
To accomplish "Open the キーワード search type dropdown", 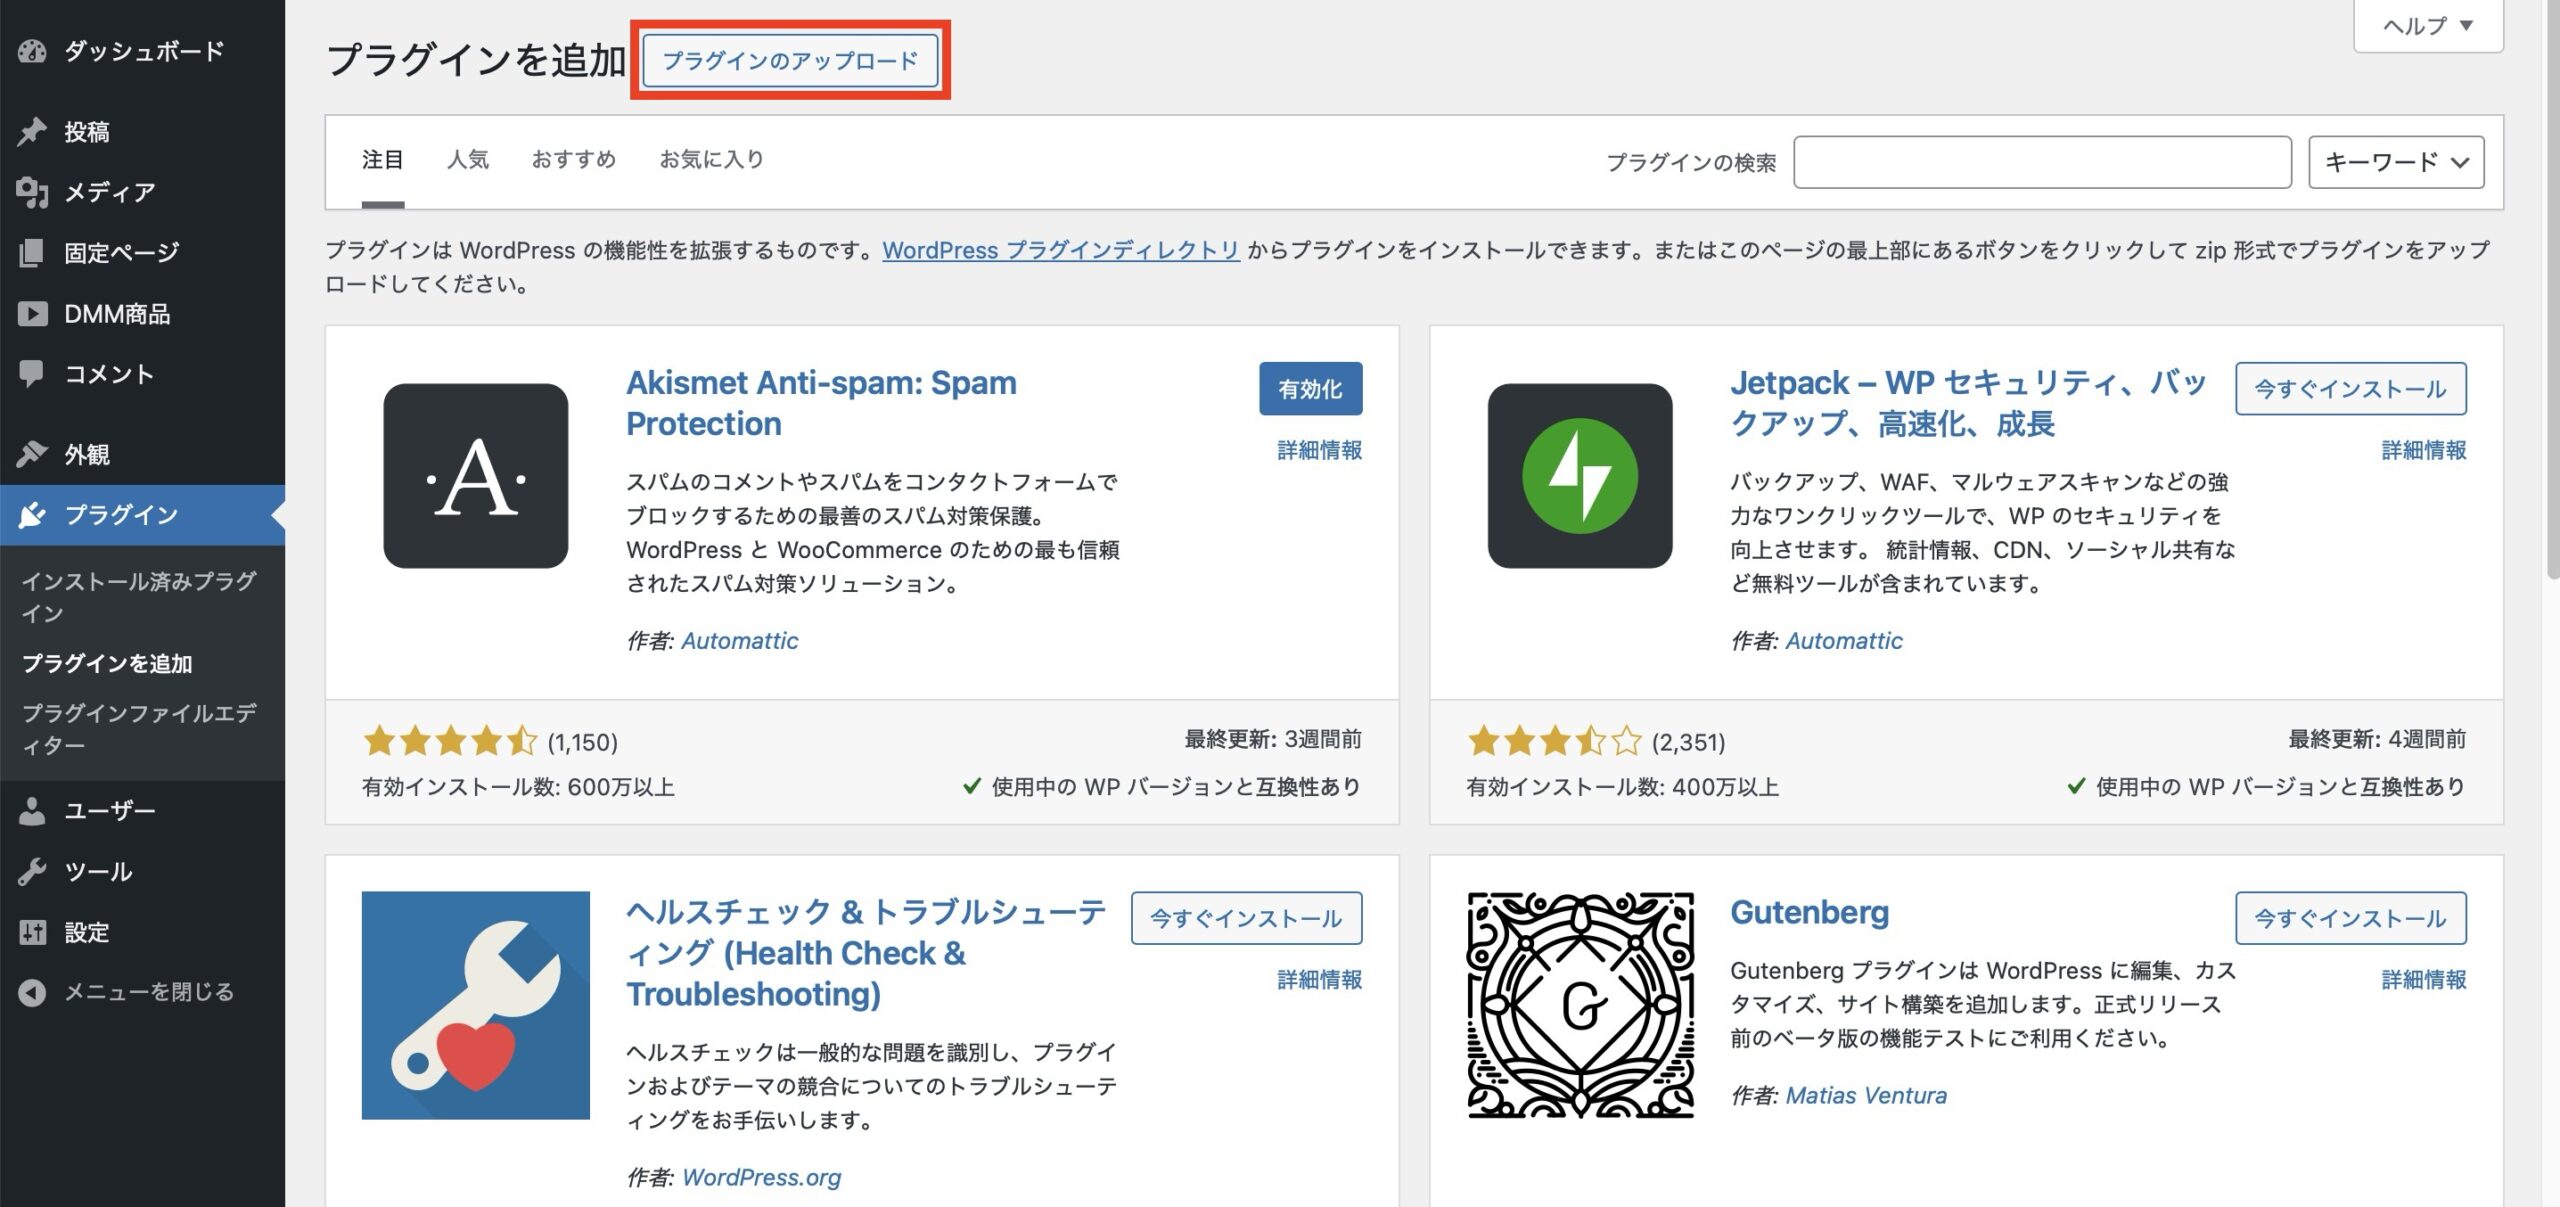I will [2395, 160].
